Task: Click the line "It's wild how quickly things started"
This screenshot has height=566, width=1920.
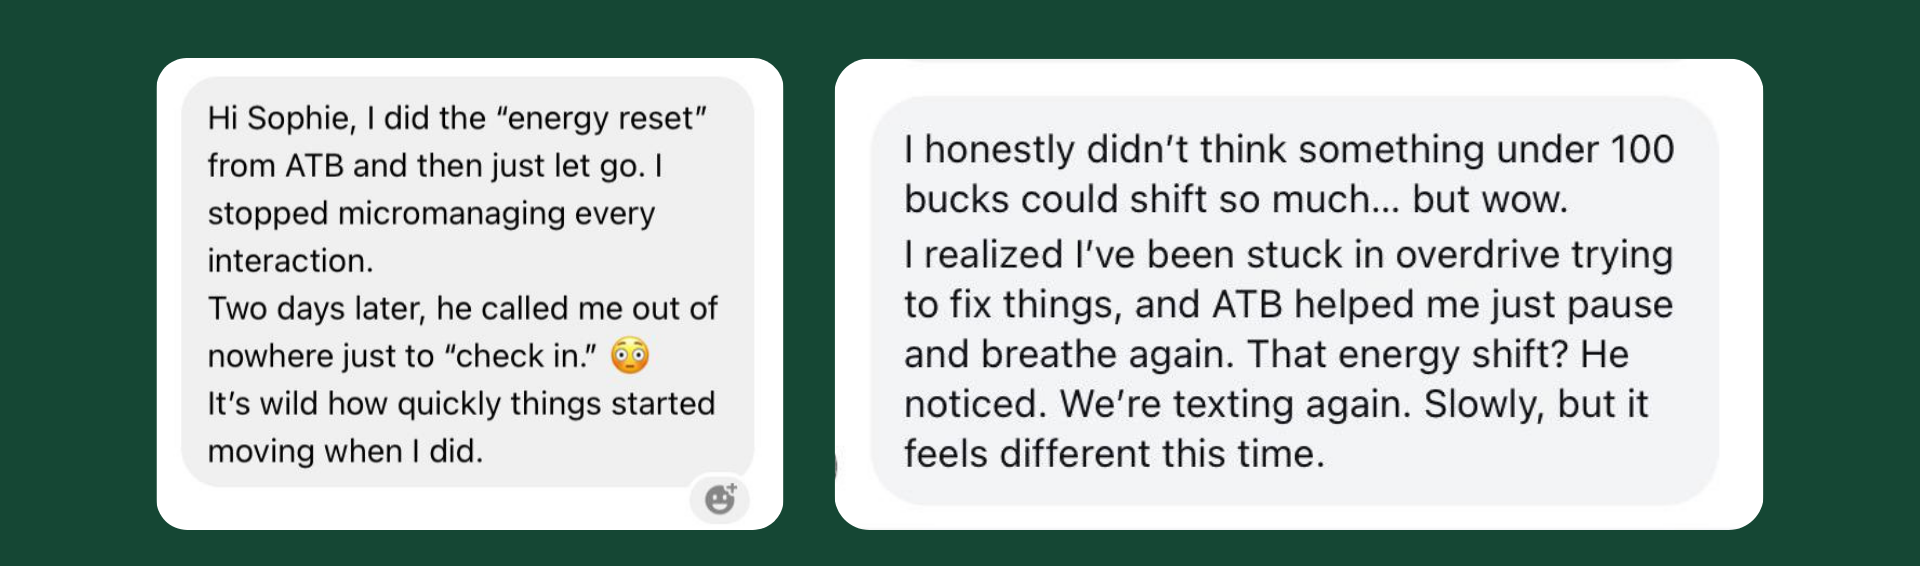Action: (x=461, y=404)
